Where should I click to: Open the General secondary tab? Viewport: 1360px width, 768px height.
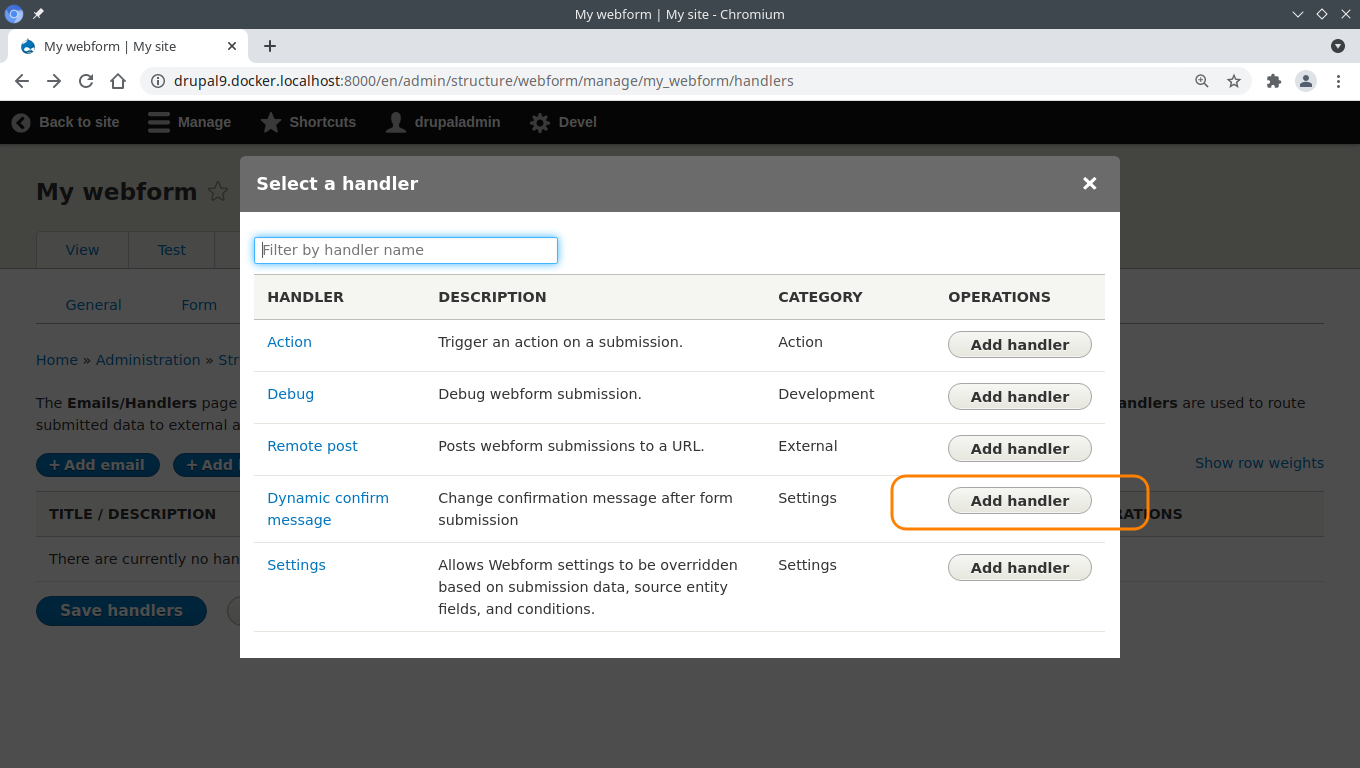pos(94,305)
